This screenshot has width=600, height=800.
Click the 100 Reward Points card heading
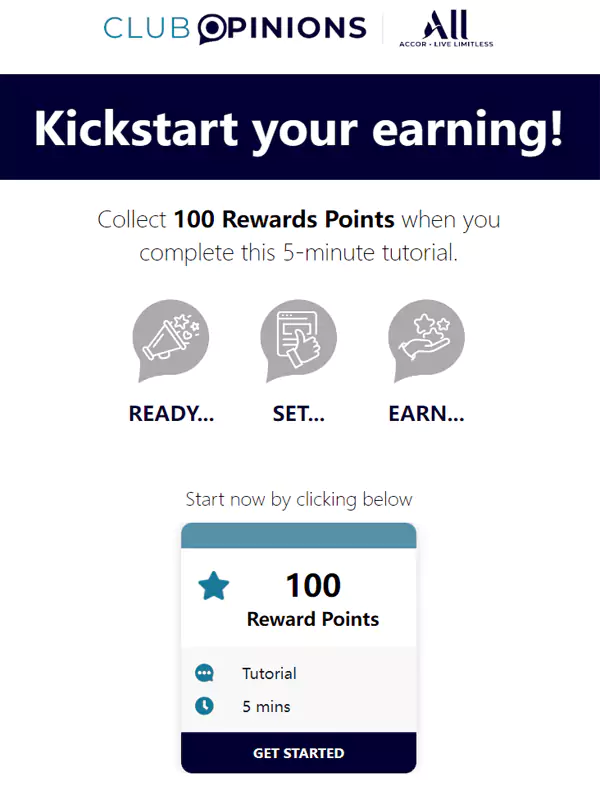313,600
